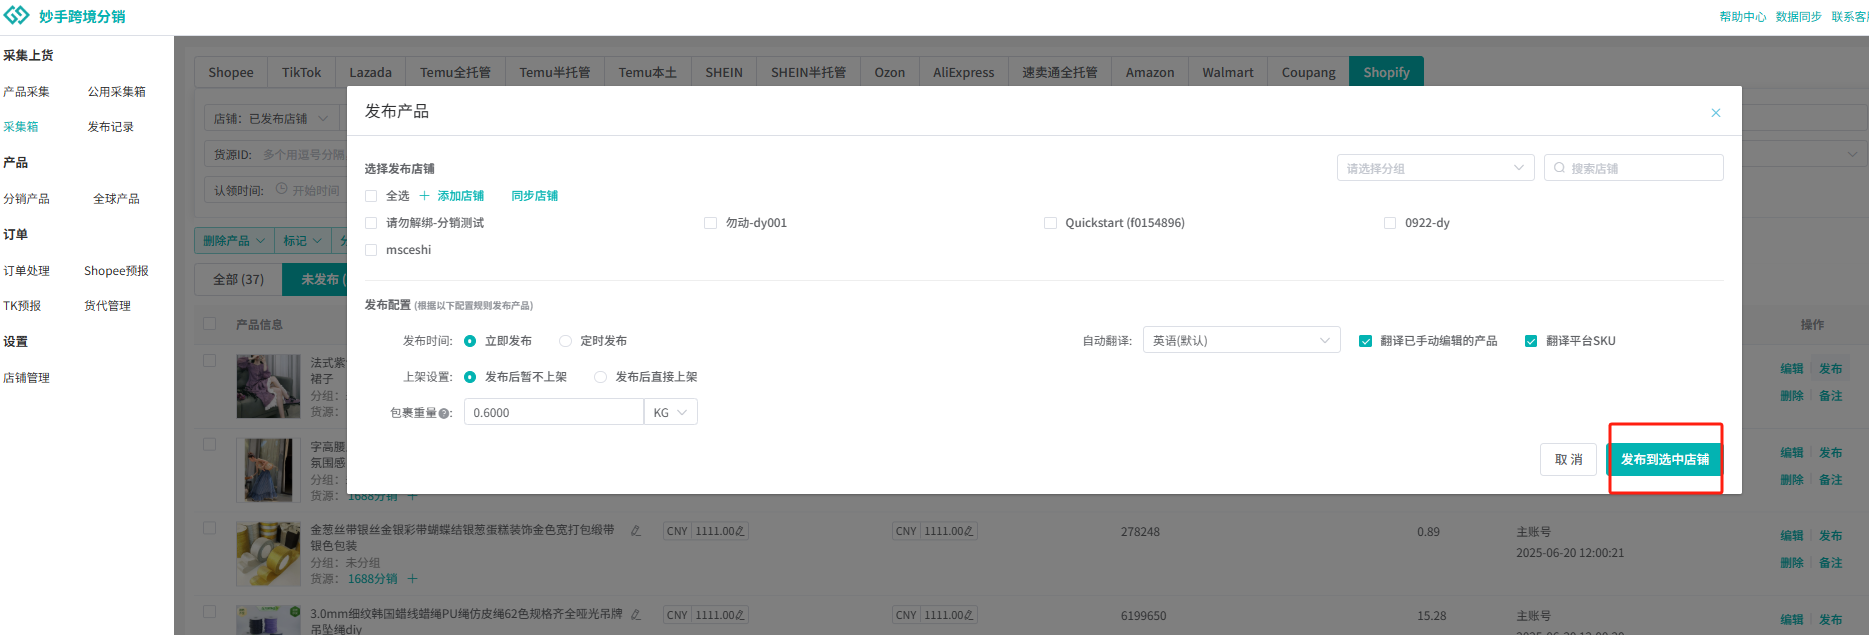Click the 包裹重量 help question-mark icon
1869x635 pixels.
pos(444,413)
